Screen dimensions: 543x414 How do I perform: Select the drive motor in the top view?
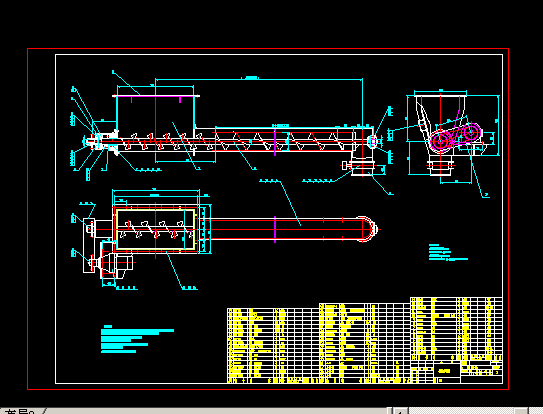coord(117,262)
